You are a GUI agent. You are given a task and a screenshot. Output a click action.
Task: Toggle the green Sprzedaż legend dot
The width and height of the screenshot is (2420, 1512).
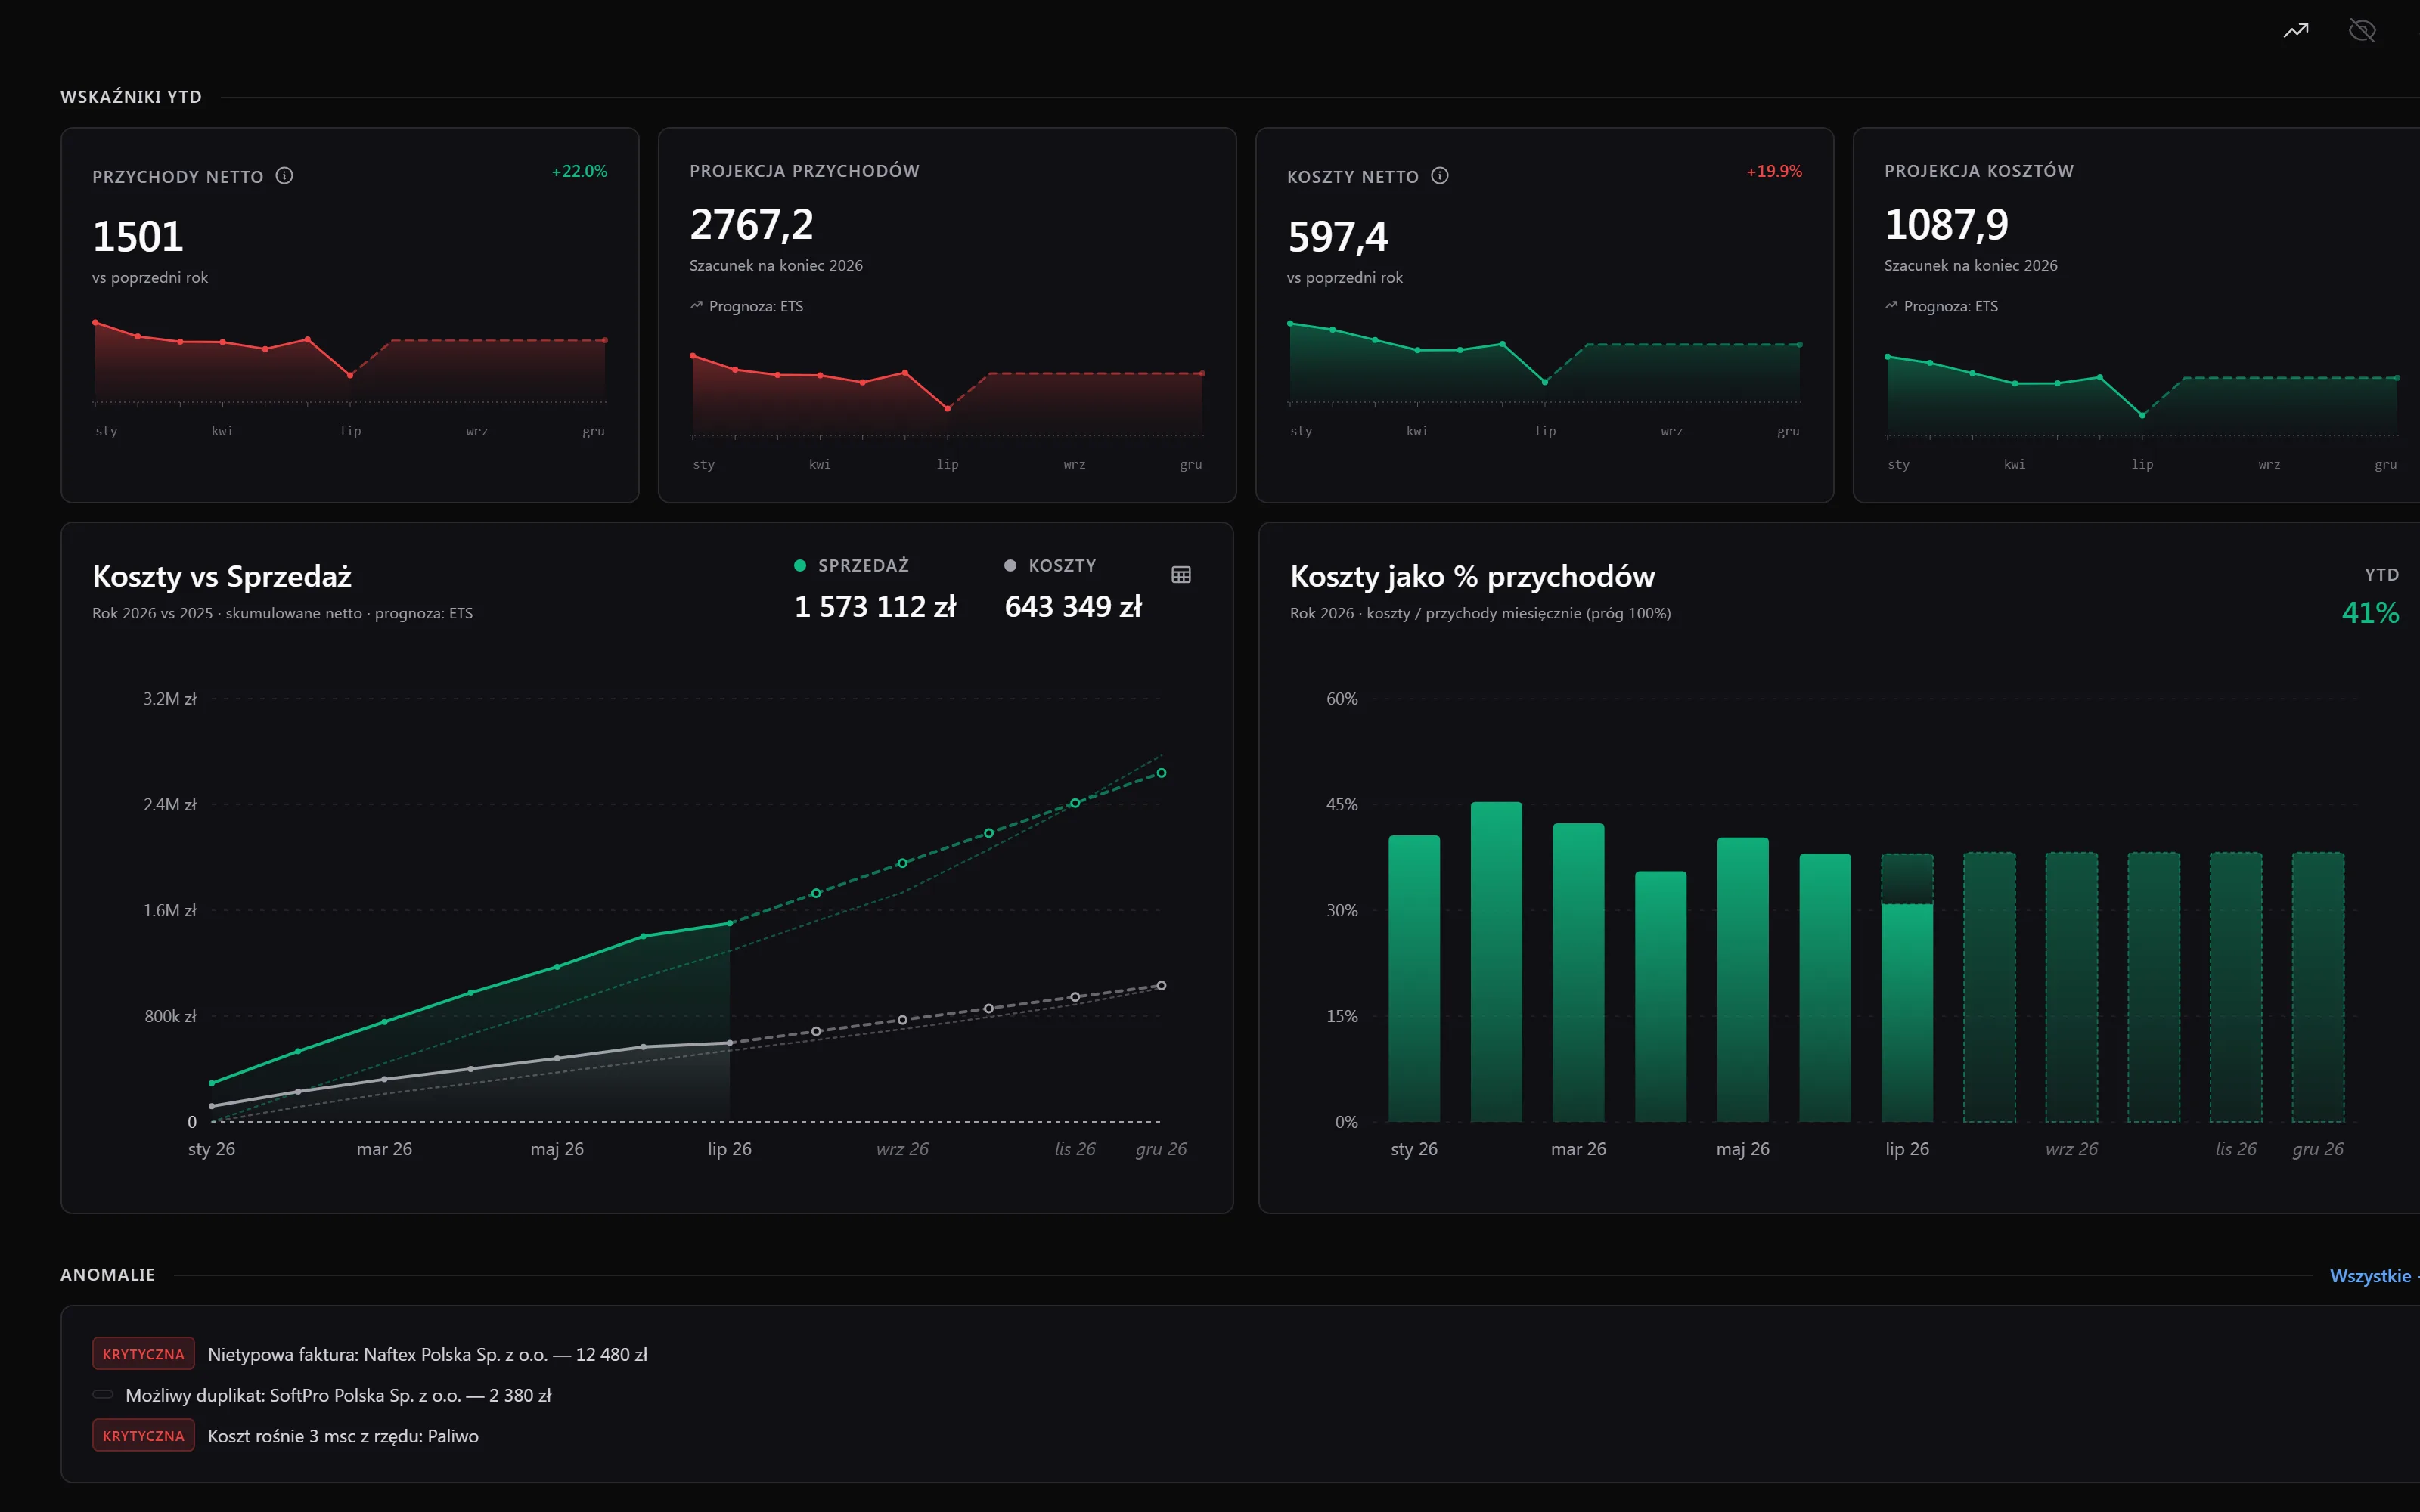tap(800, 566)
